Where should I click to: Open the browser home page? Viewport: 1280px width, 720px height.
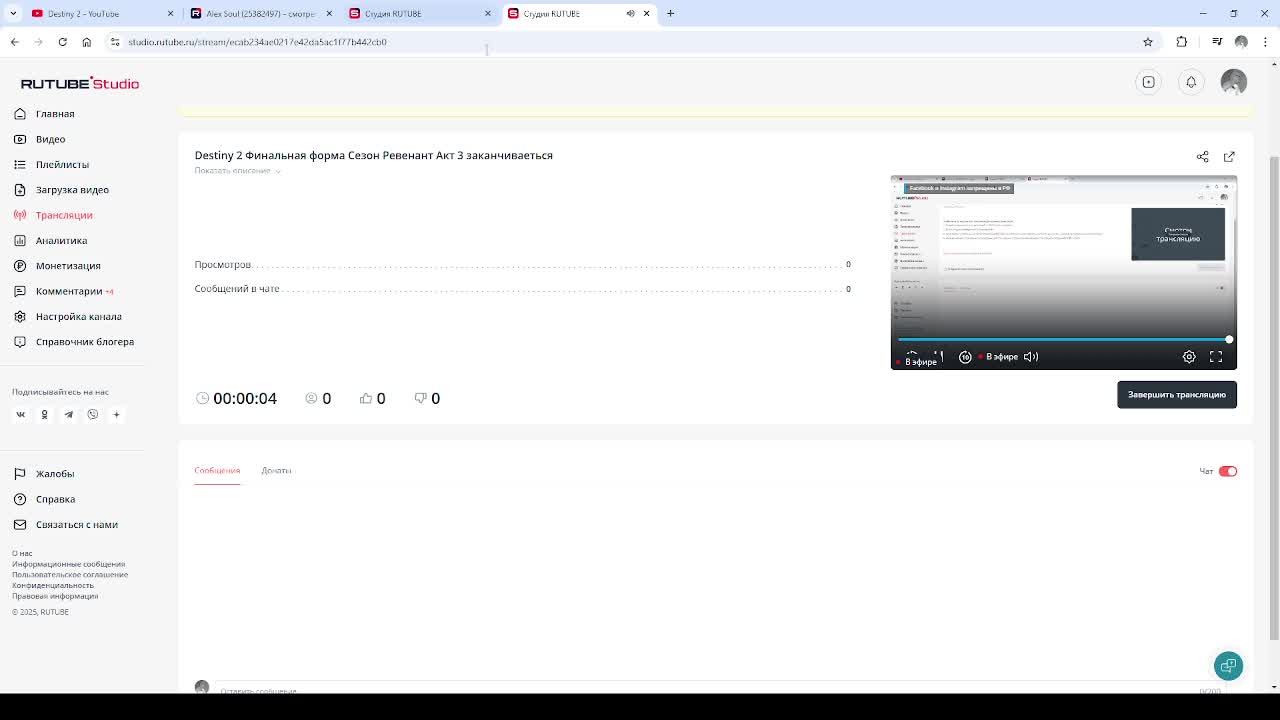86,42
